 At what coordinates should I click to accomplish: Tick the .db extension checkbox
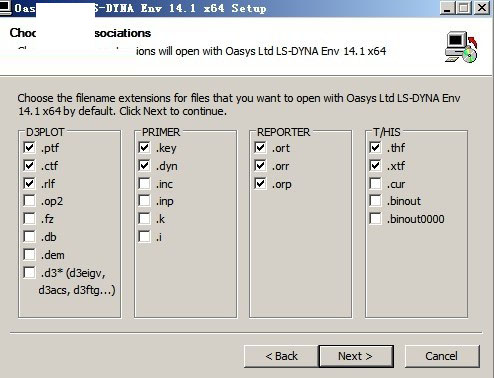pos(29,237)
